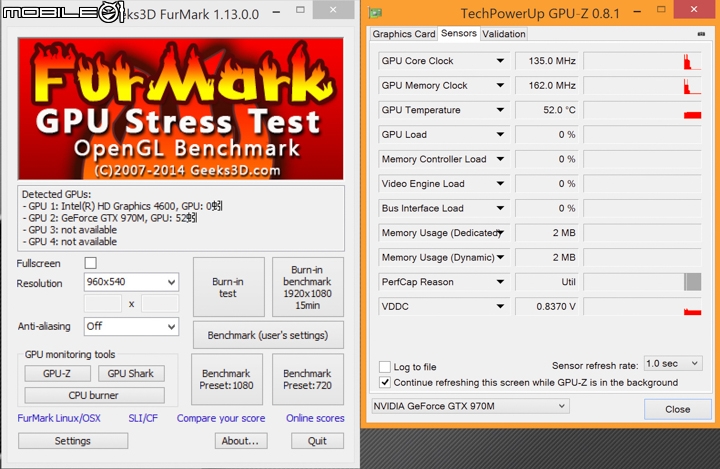Expand the Bus Interface Load dropdown

[x=501, y=208]
